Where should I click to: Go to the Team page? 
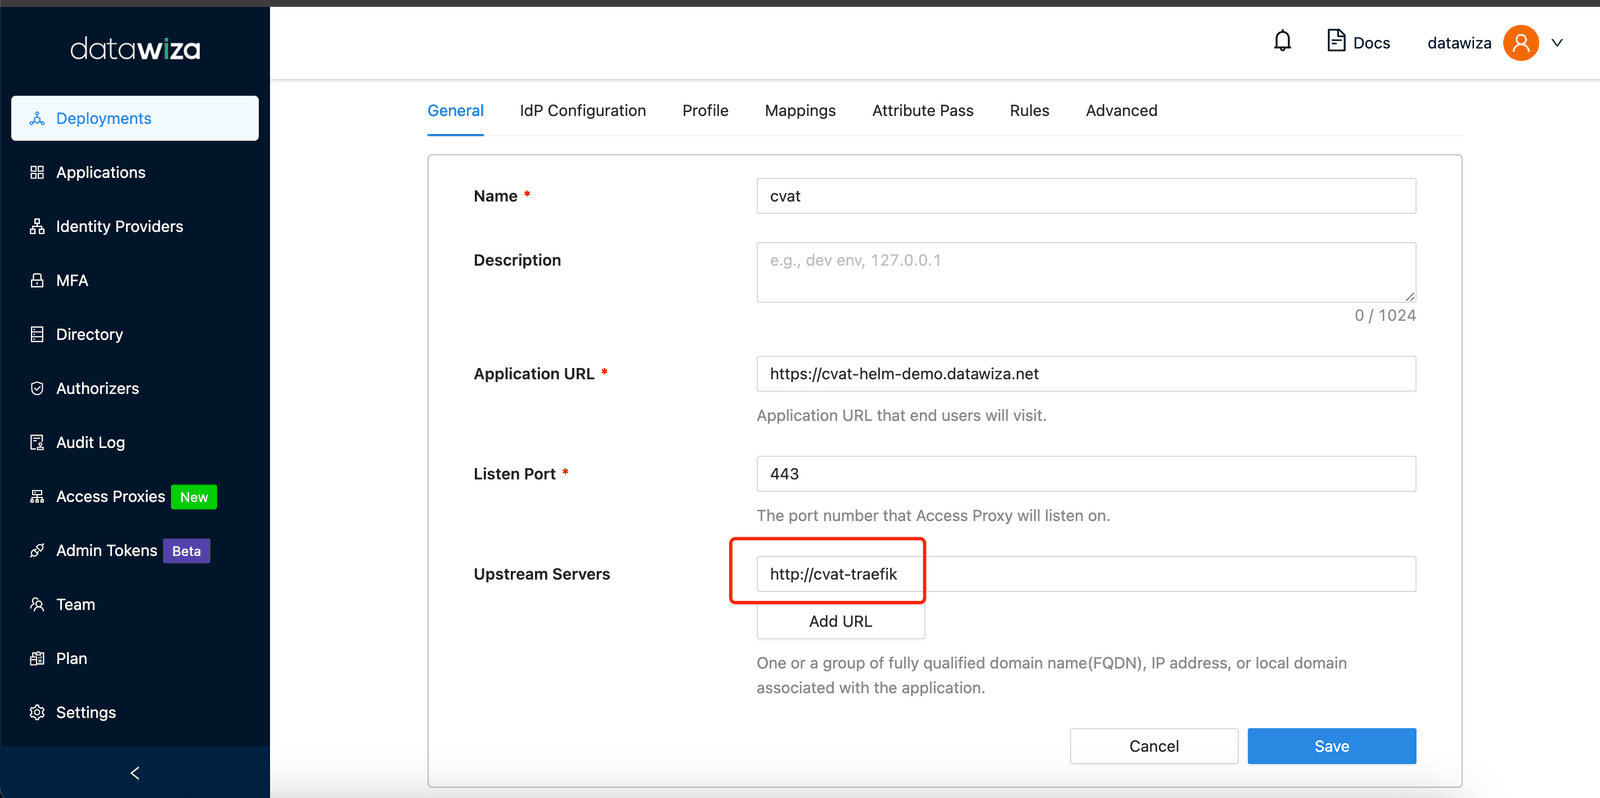(x=135, y=604)
